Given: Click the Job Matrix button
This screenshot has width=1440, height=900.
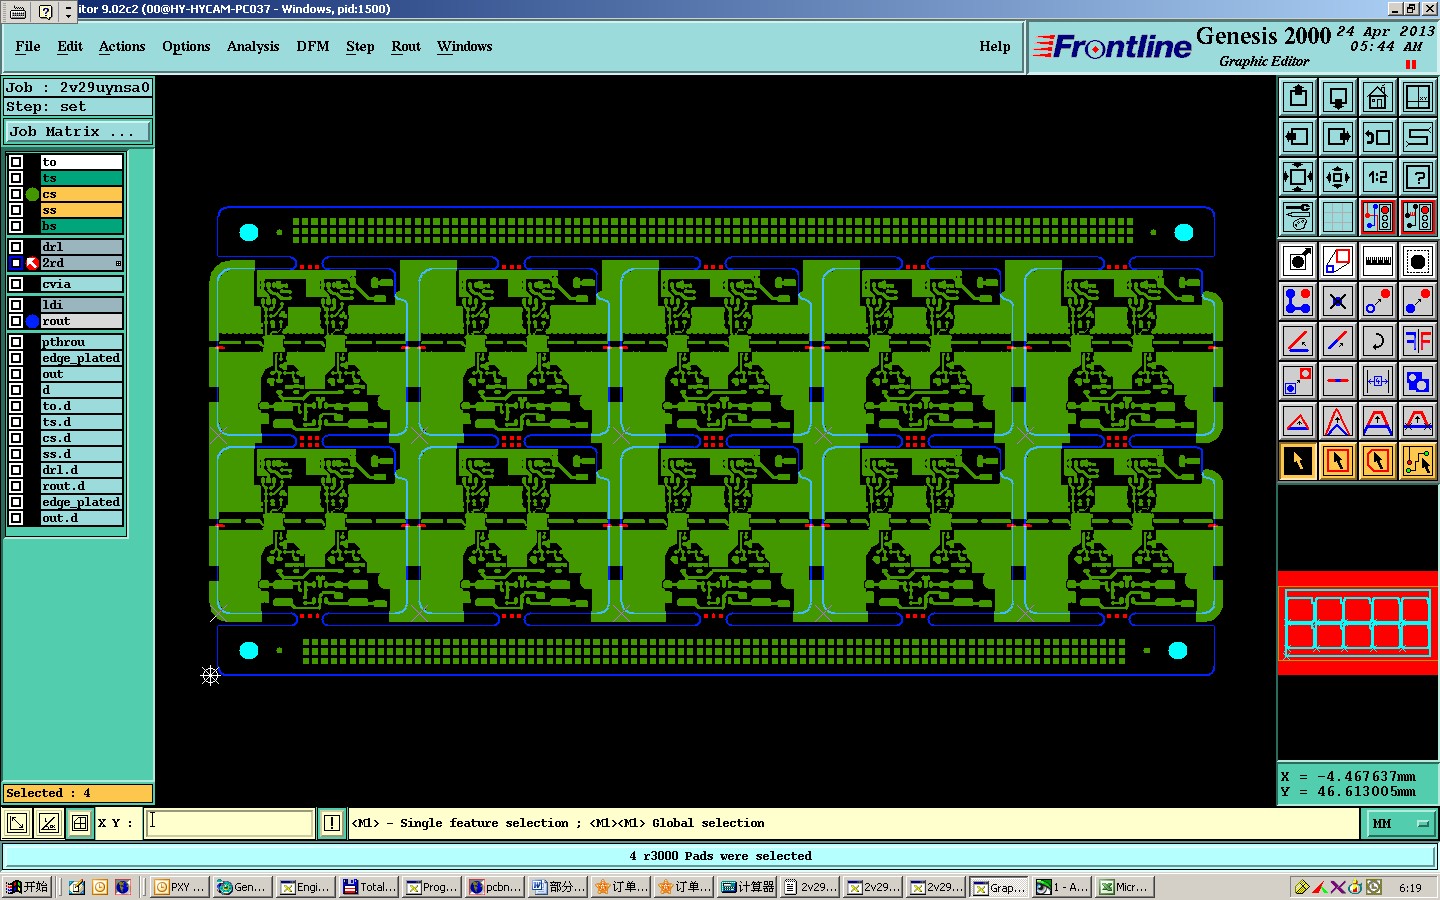Looking at the screenshot, I should (78, 131).
